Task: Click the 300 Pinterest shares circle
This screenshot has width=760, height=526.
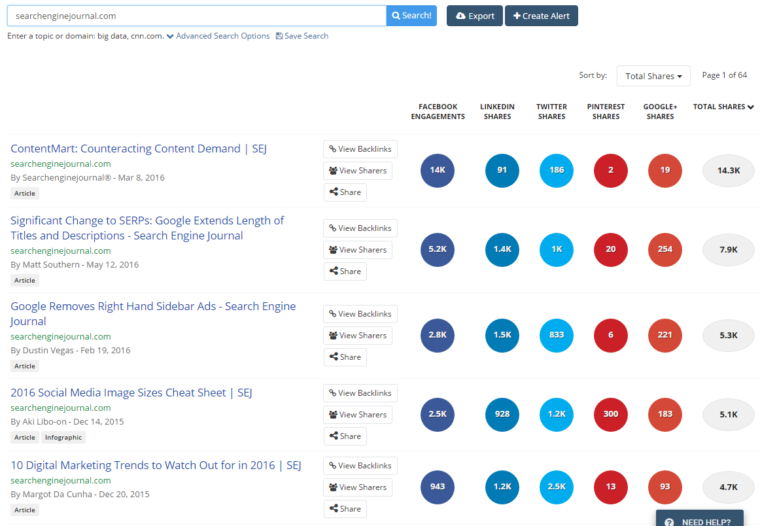Action: pyautogui.click(x=611, y=414)
